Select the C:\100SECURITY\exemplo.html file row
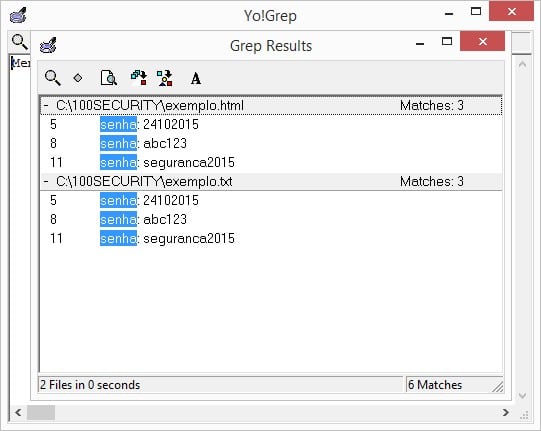541x431 pixels. click(x=271, y=105)
